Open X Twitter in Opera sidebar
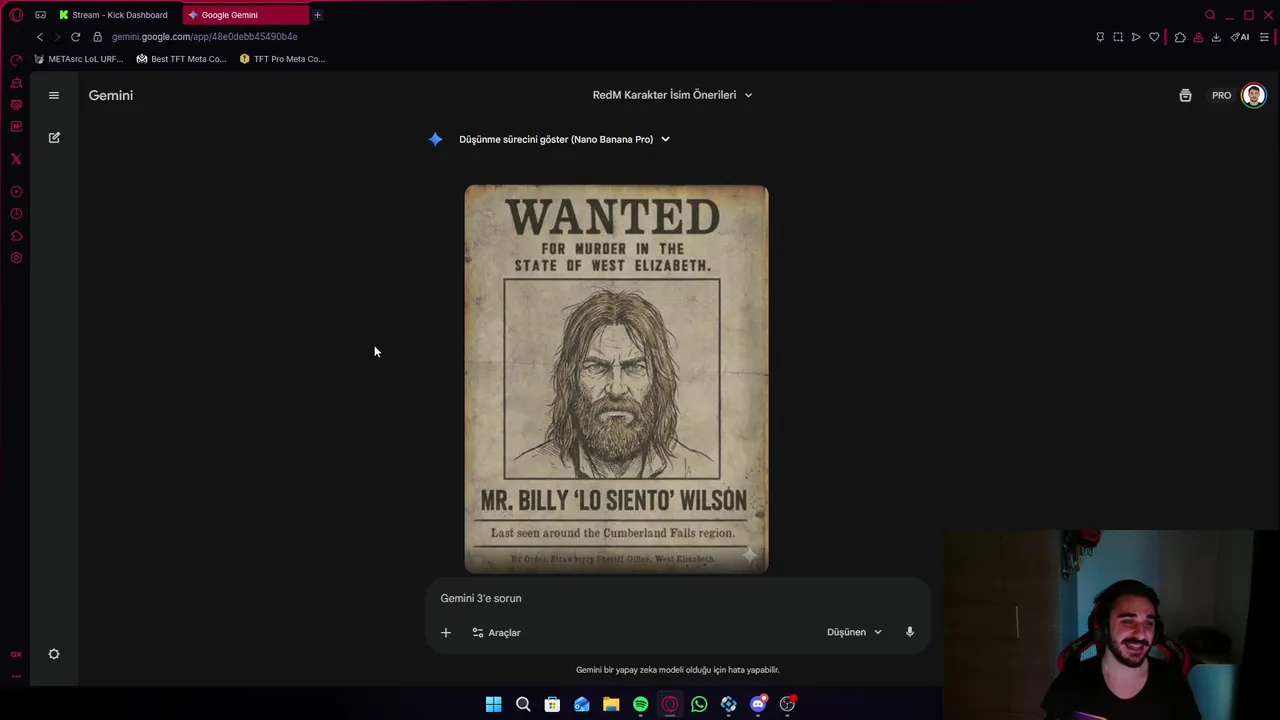 [x=16, y=159]
